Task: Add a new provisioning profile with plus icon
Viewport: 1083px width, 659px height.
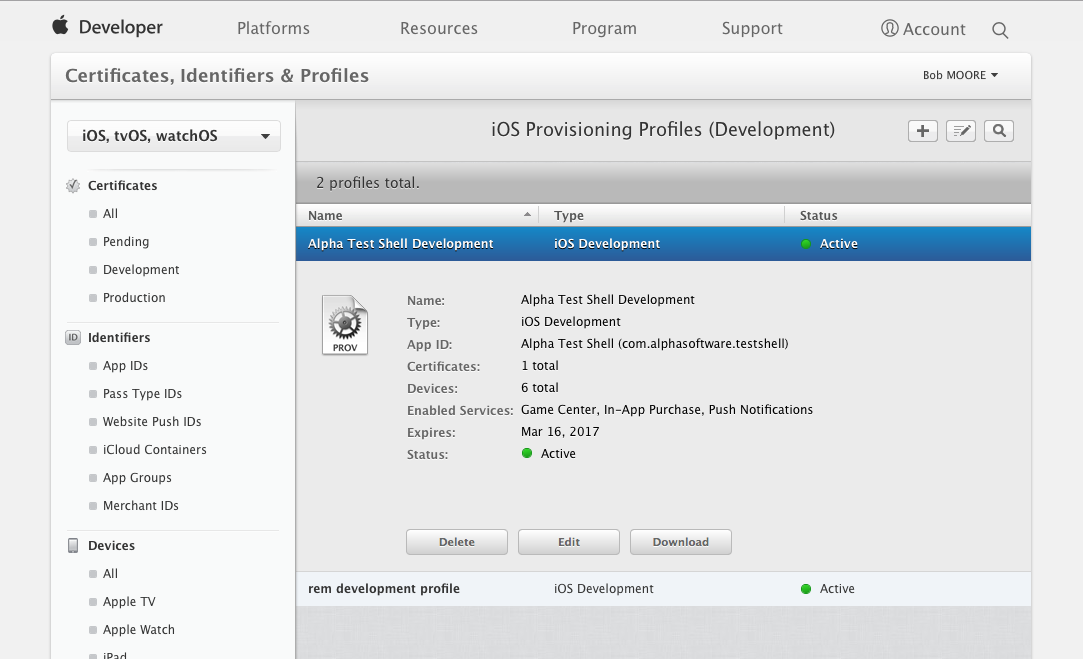Action: pyautogui.click(x=923, y=131)
